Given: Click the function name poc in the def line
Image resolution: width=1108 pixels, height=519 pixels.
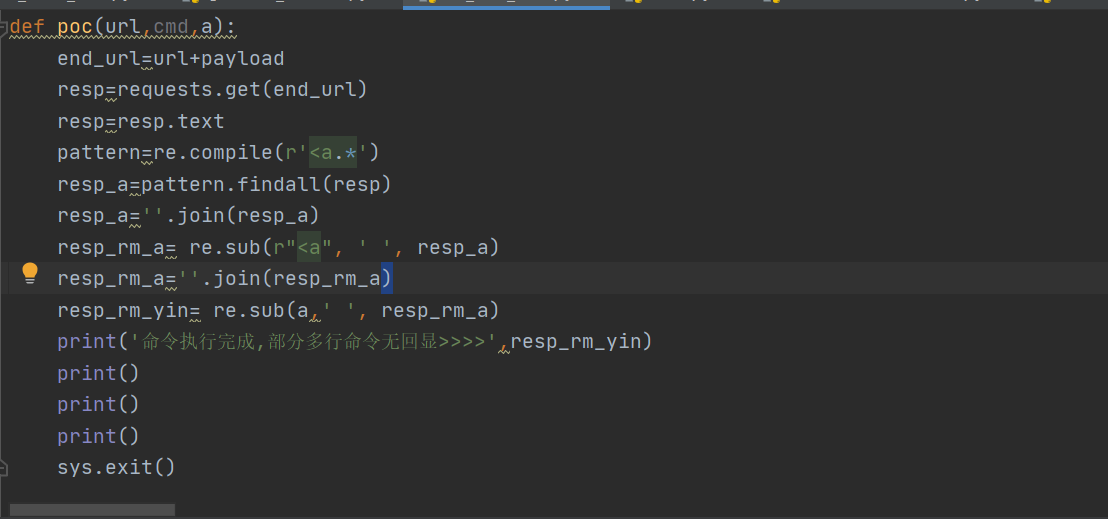Looking at the screenshot, I should pos(75,27).
